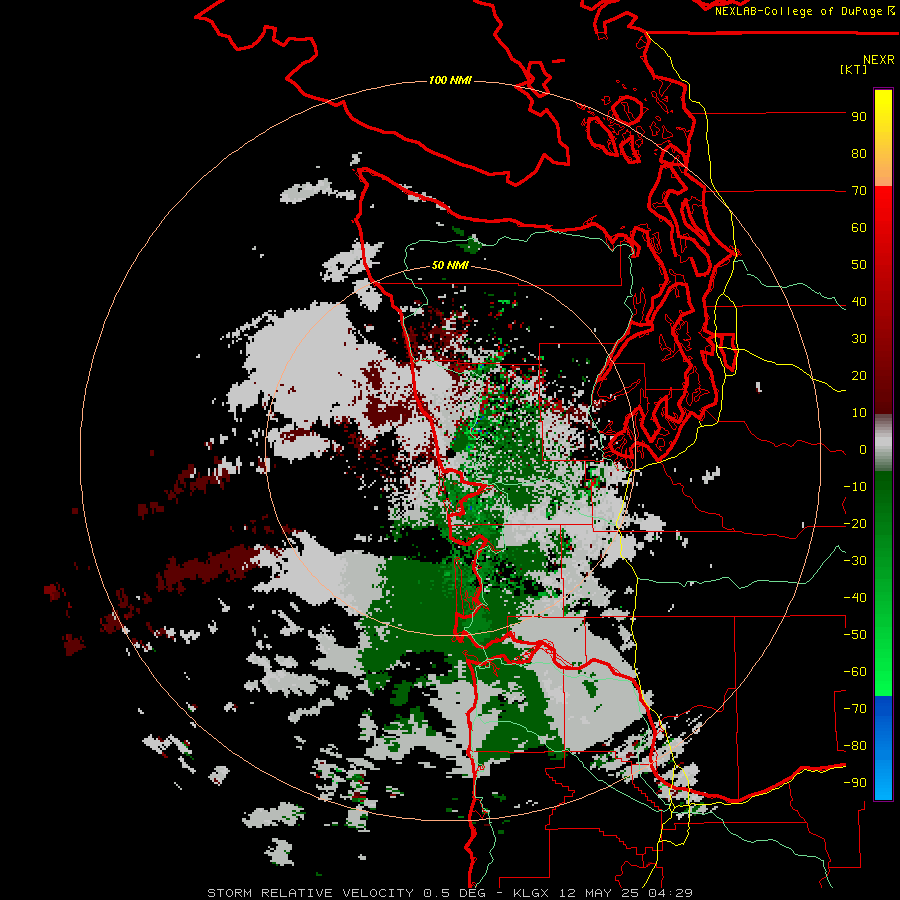Click the [KT] units label

tap(853, 69)
